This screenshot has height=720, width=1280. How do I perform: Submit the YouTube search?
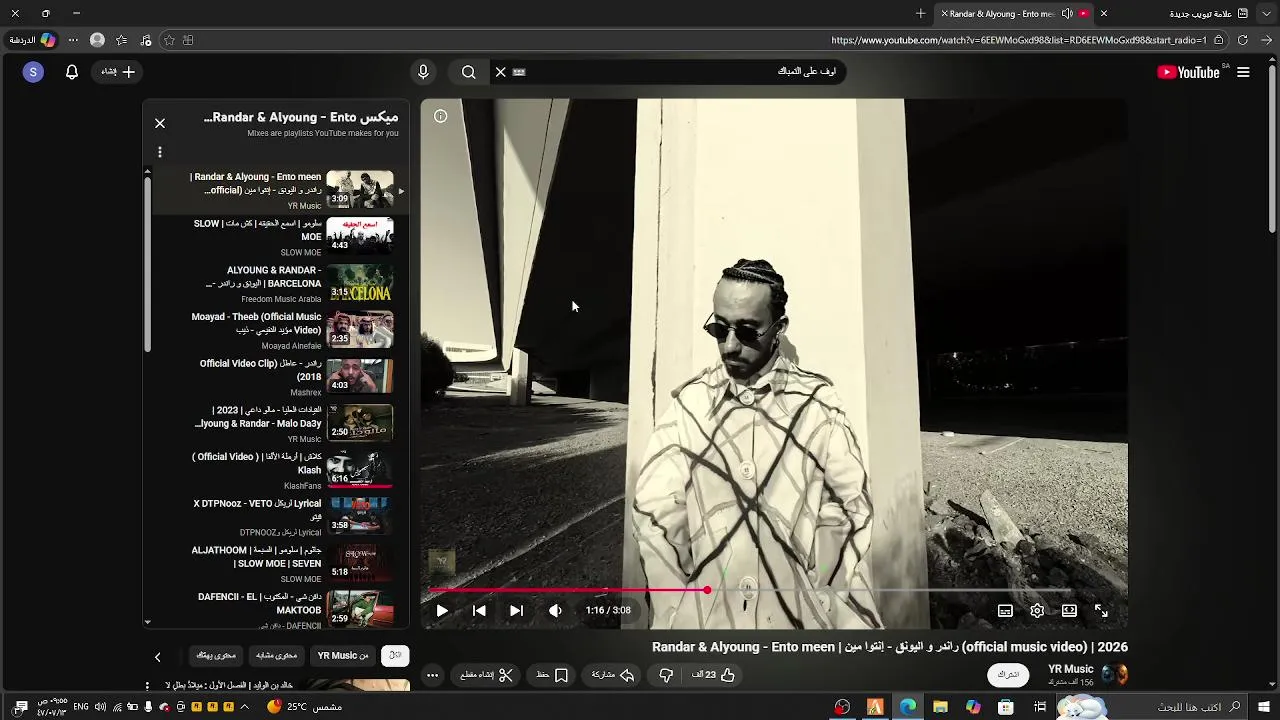[468, 72]
